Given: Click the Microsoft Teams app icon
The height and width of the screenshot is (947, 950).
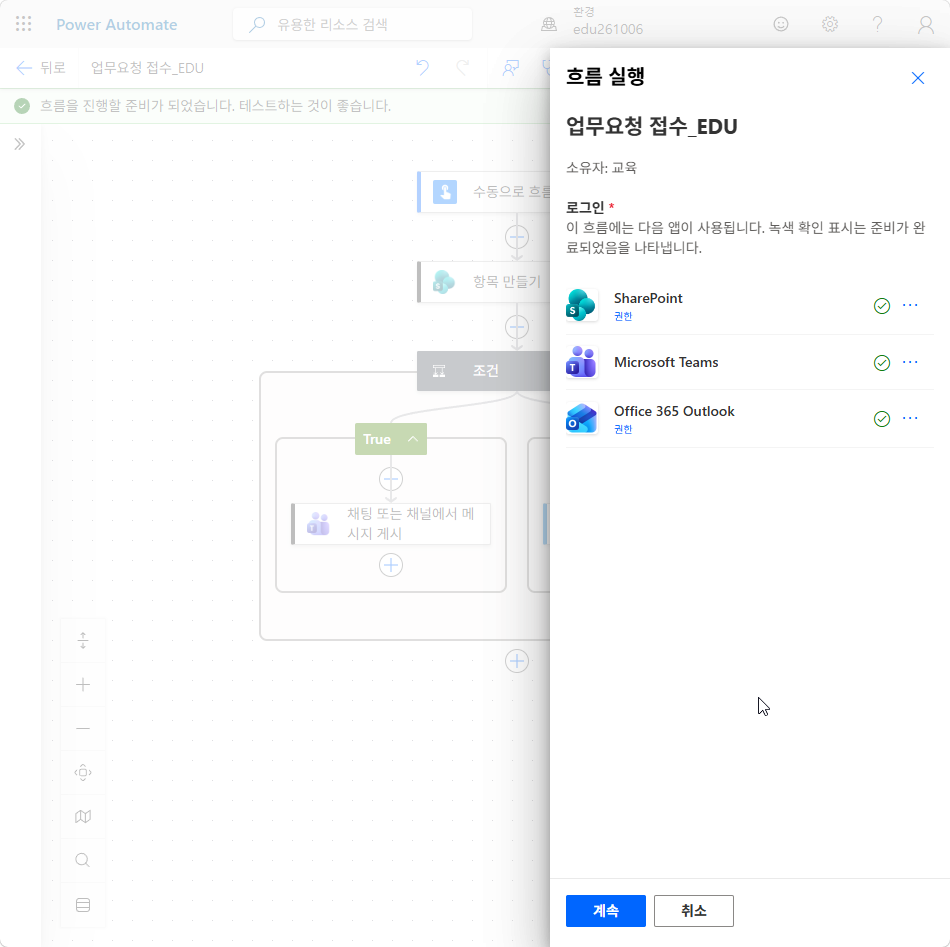Looking at the screenshot, I should (x=582, y=362).
